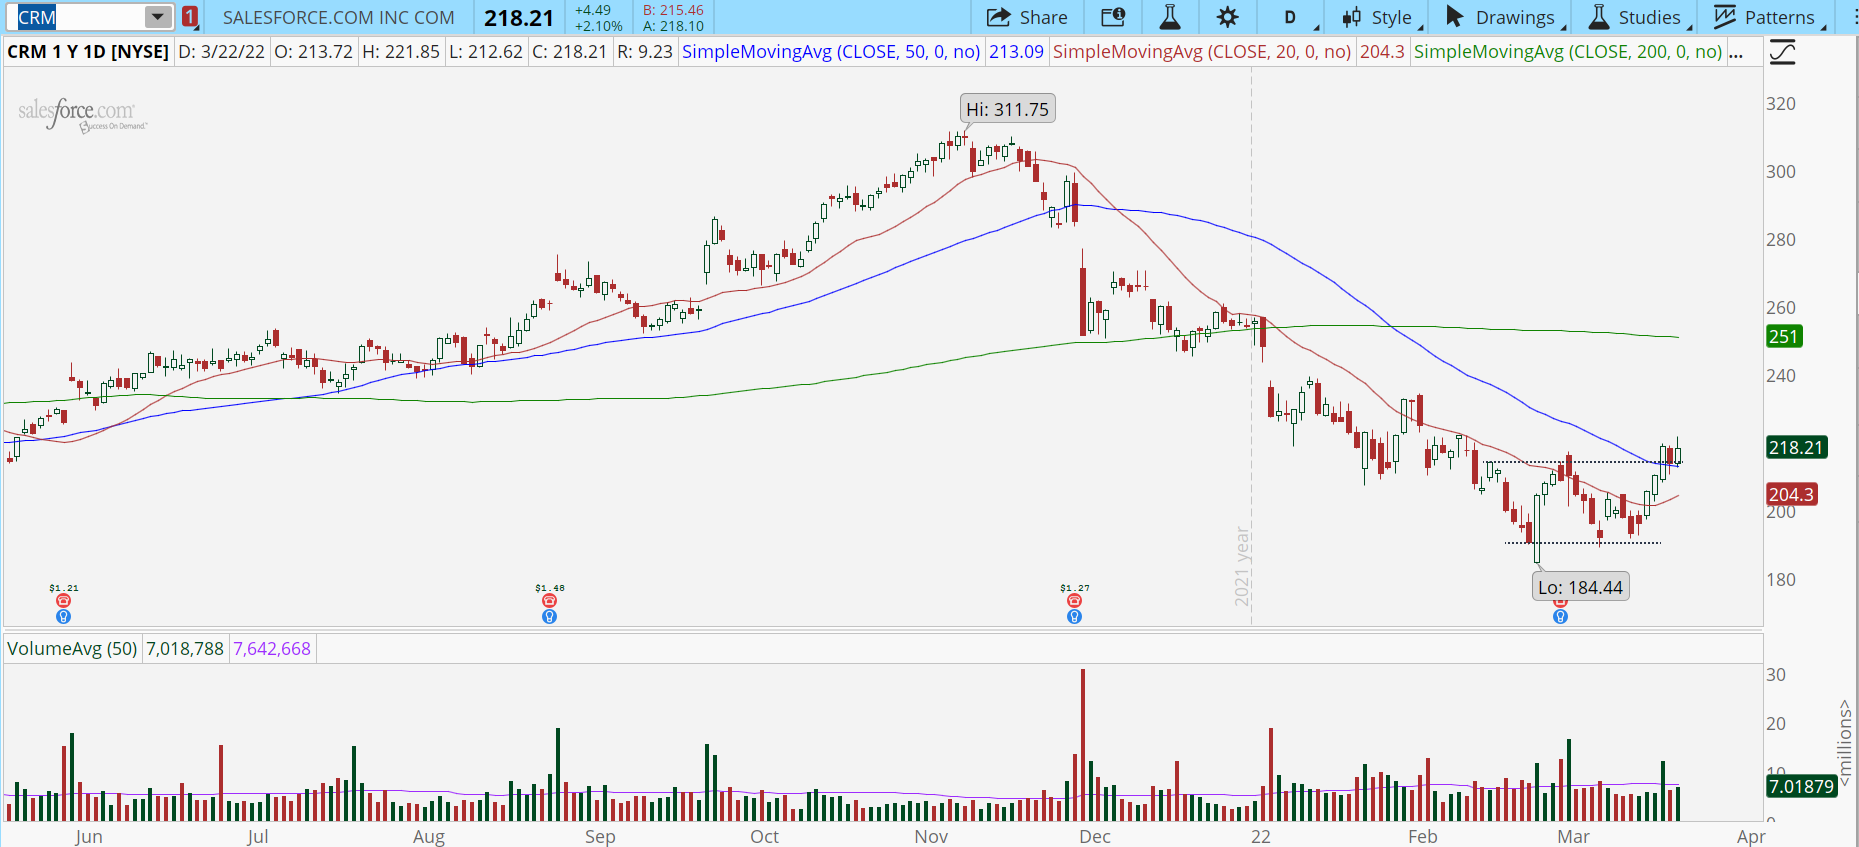This screenshot has height=847, width=1859.
Task: Click the Mar label on time axis
Action: 1573,836
